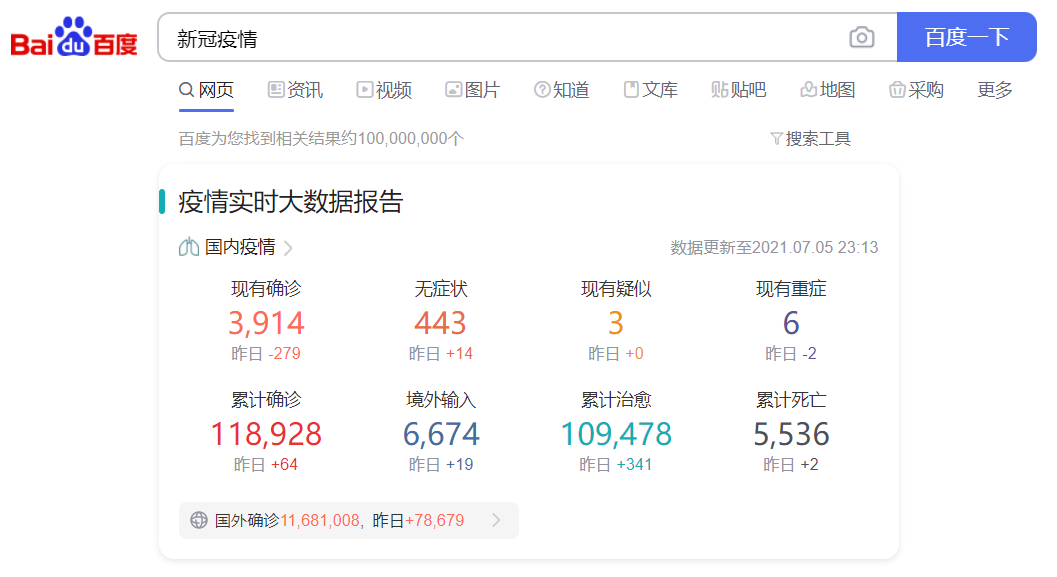
Task: Open the 视频 video search tab
Action: (x=384, y=90)
